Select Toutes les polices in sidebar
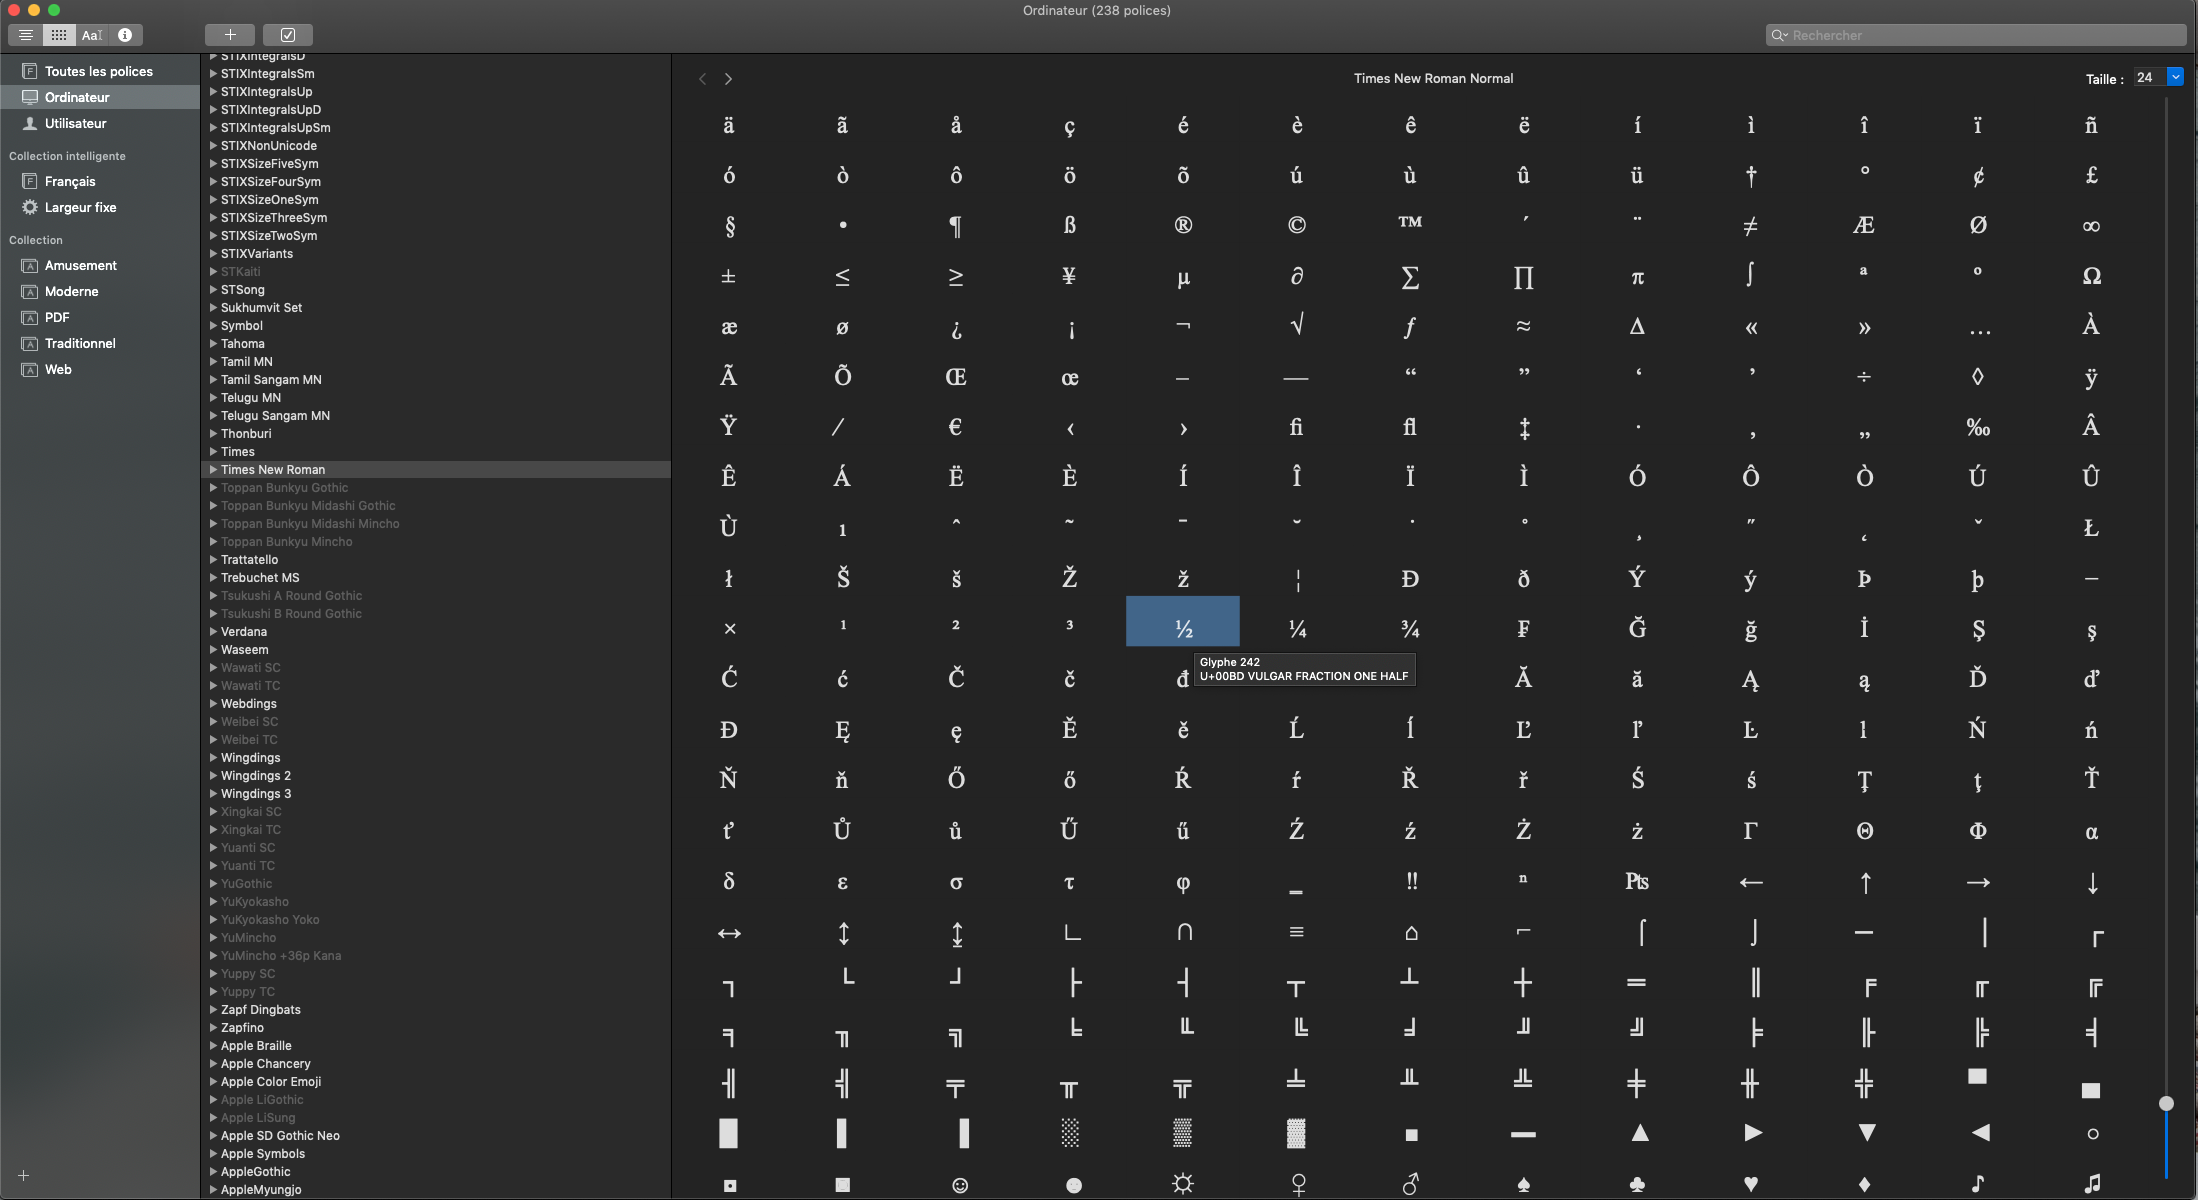Screen dimensions: 2198x1200 pyautogui.click(x=98, y=72)
